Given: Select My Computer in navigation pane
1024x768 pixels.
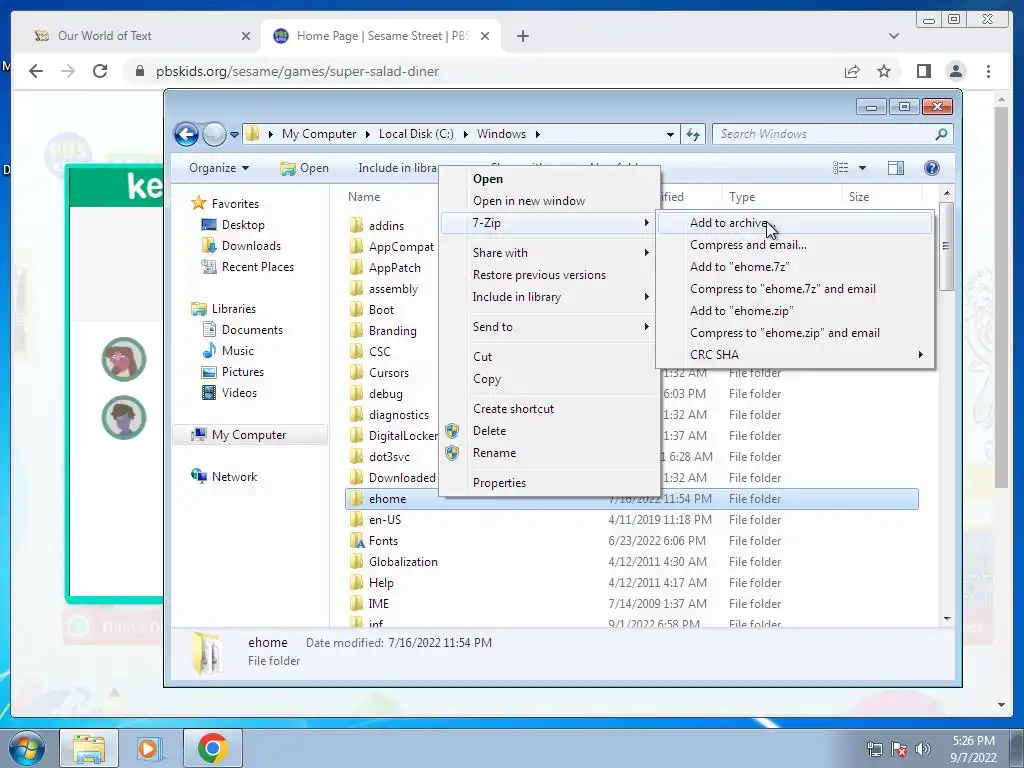Looking at the screenshot, I should click(x=249, y=435).
